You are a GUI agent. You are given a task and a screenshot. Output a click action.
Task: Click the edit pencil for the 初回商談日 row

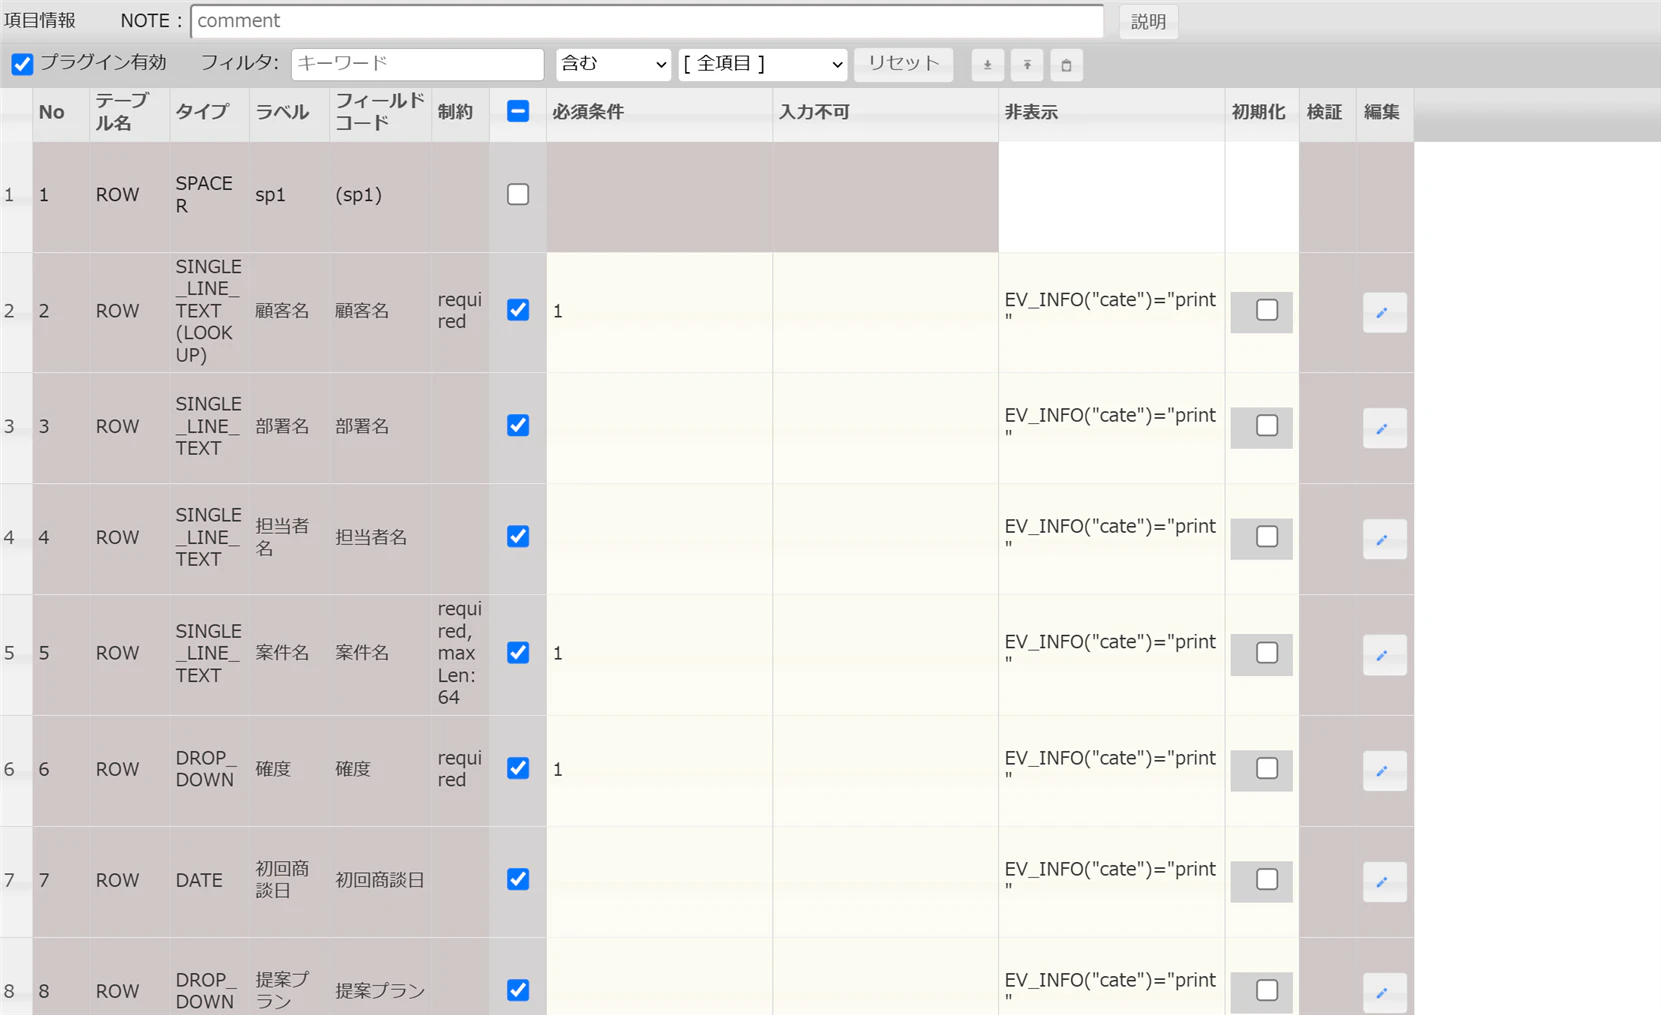(1384, 882)
